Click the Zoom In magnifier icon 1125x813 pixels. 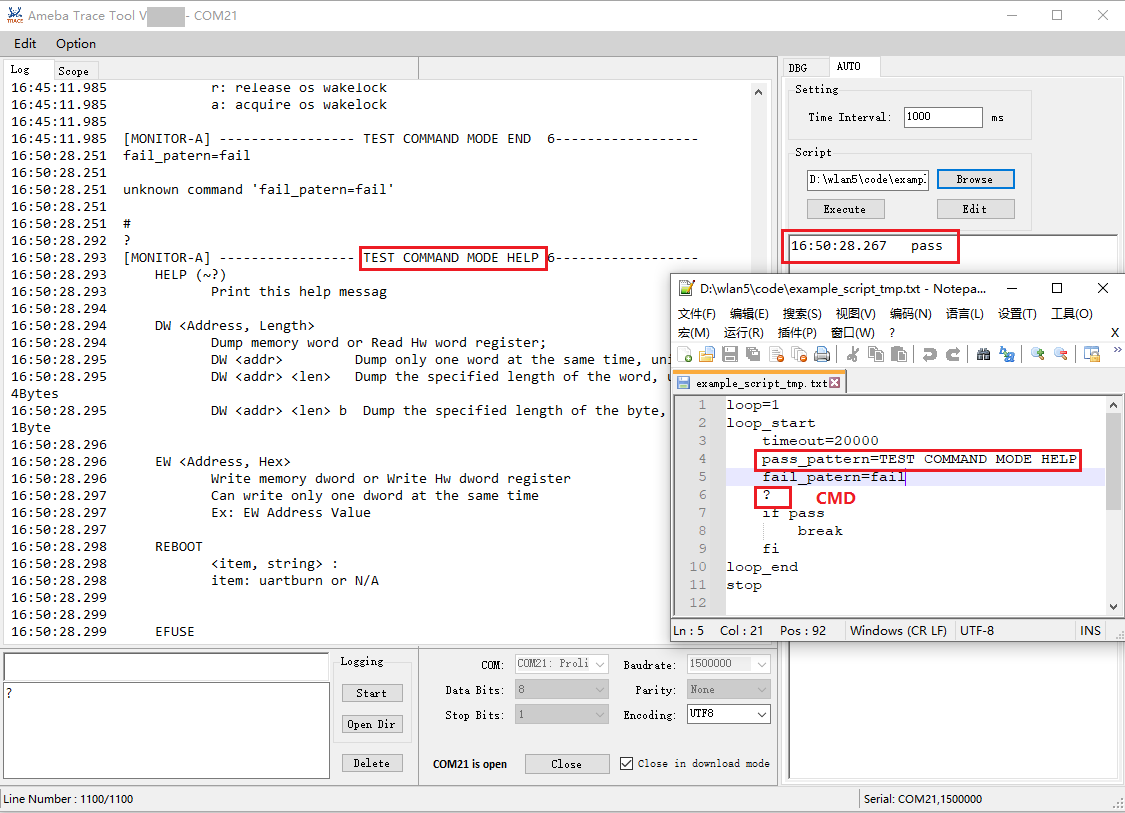[x=1038, y=354]
